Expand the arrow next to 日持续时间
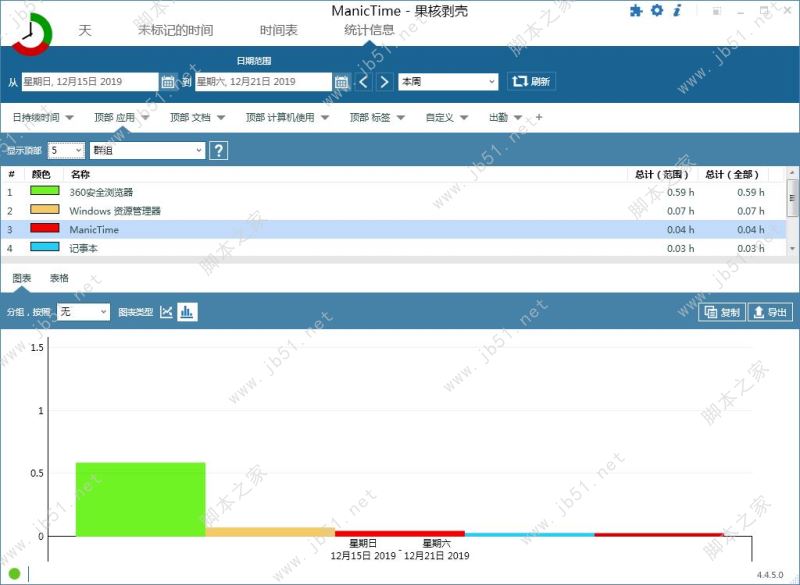 pos(69,118)
